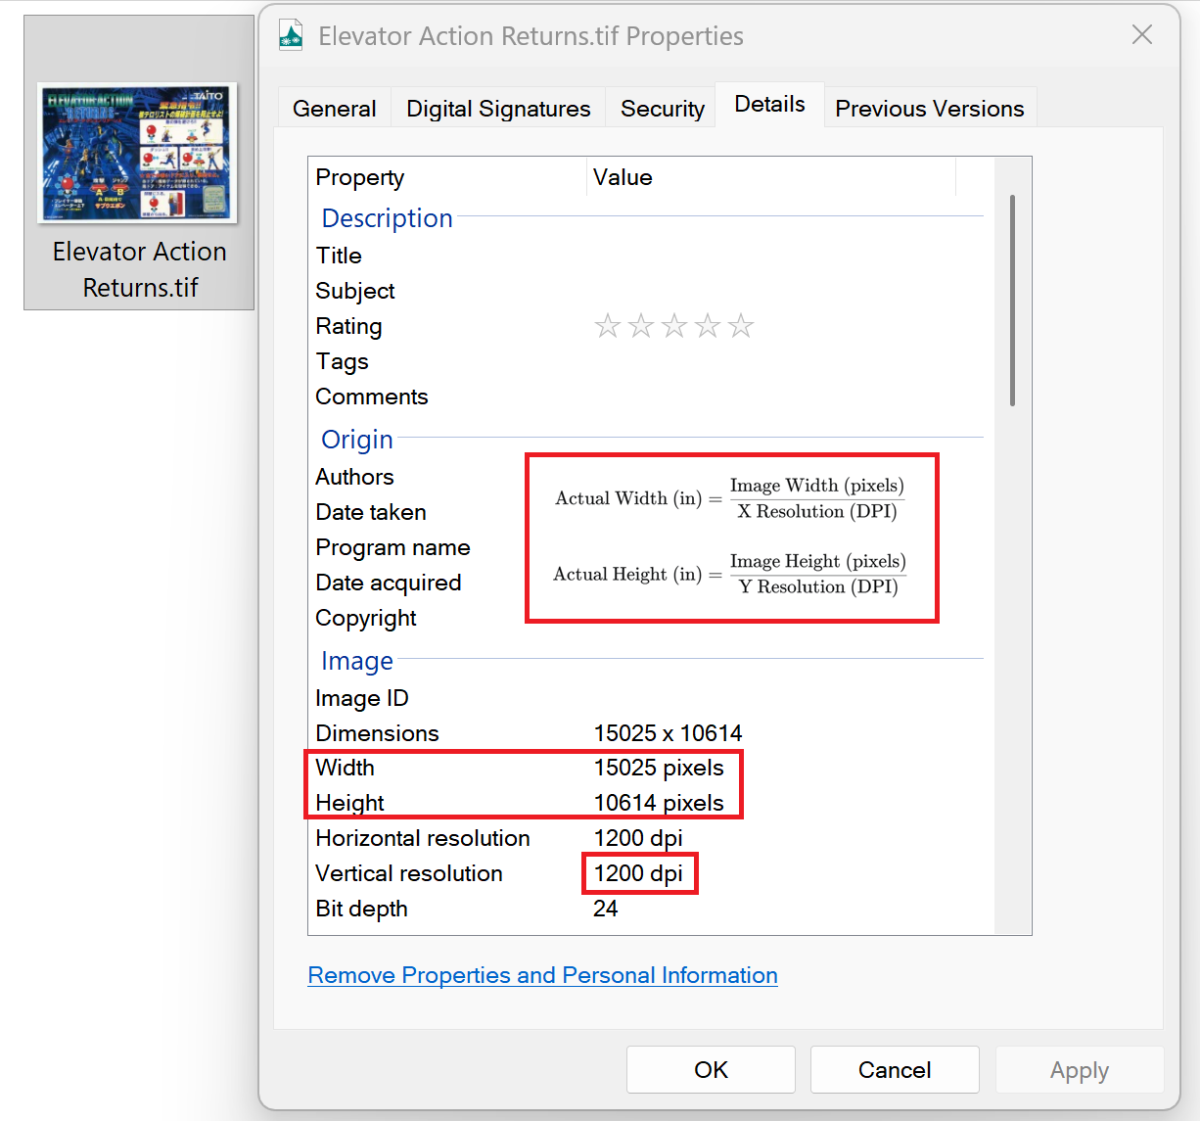This screenshot has width=1200, height=1121.
Task: Confirm with the OK button
Action: [x=711, y=1070]
